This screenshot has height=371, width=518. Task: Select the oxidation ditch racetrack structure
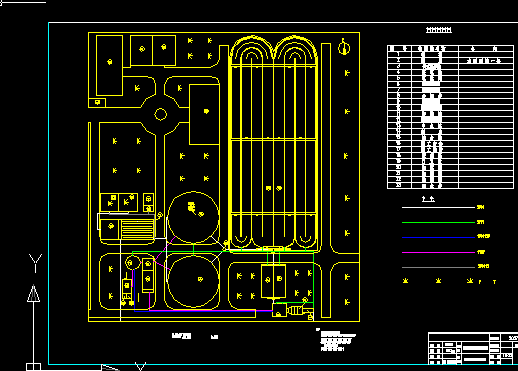273,143
